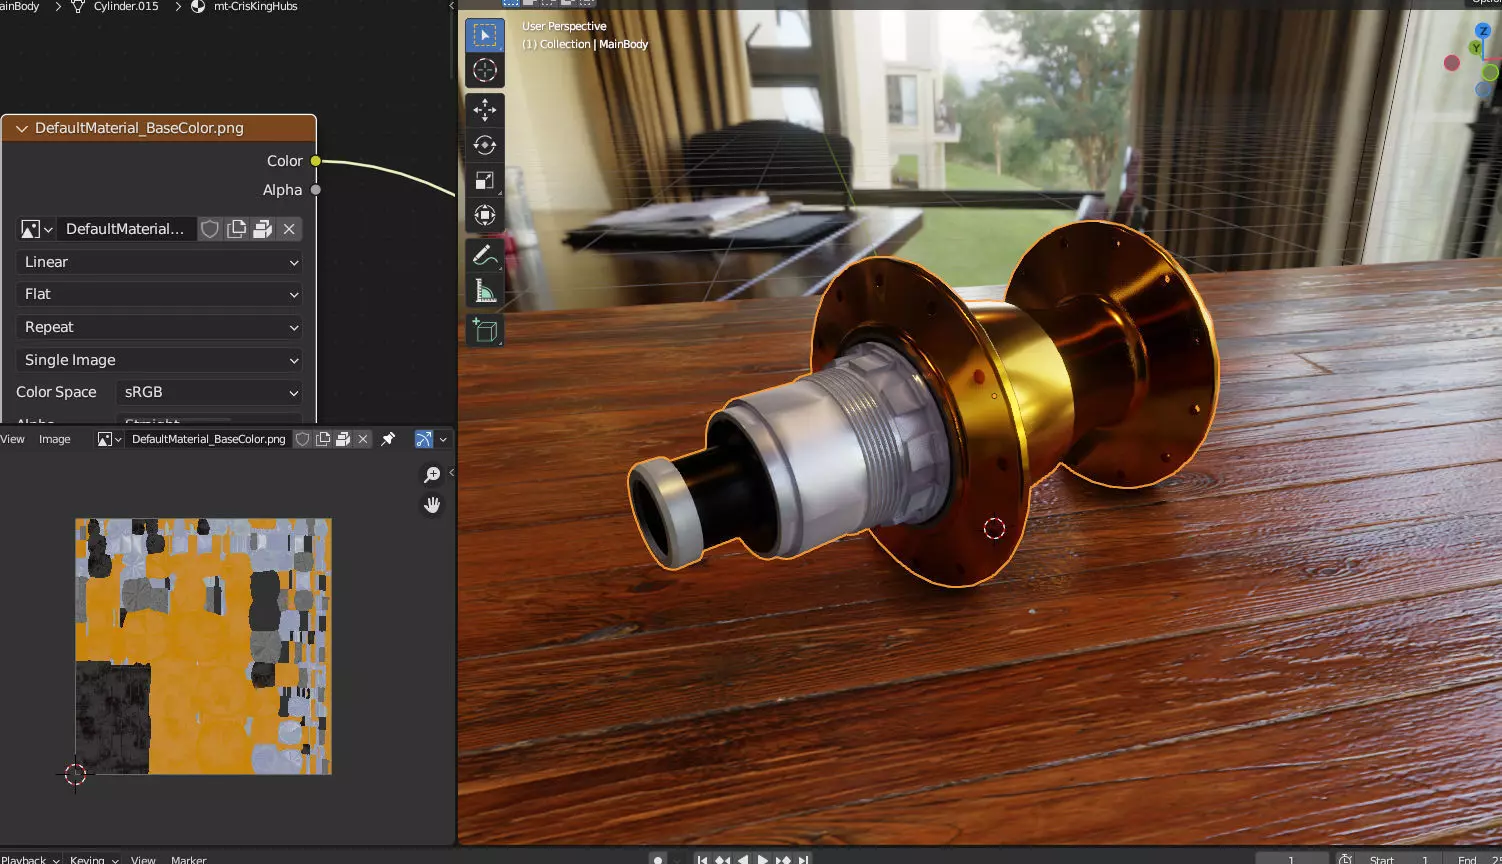Screen dimensions: 1502x864
Task: Jump to next keyframe
Action: point(783,859)
